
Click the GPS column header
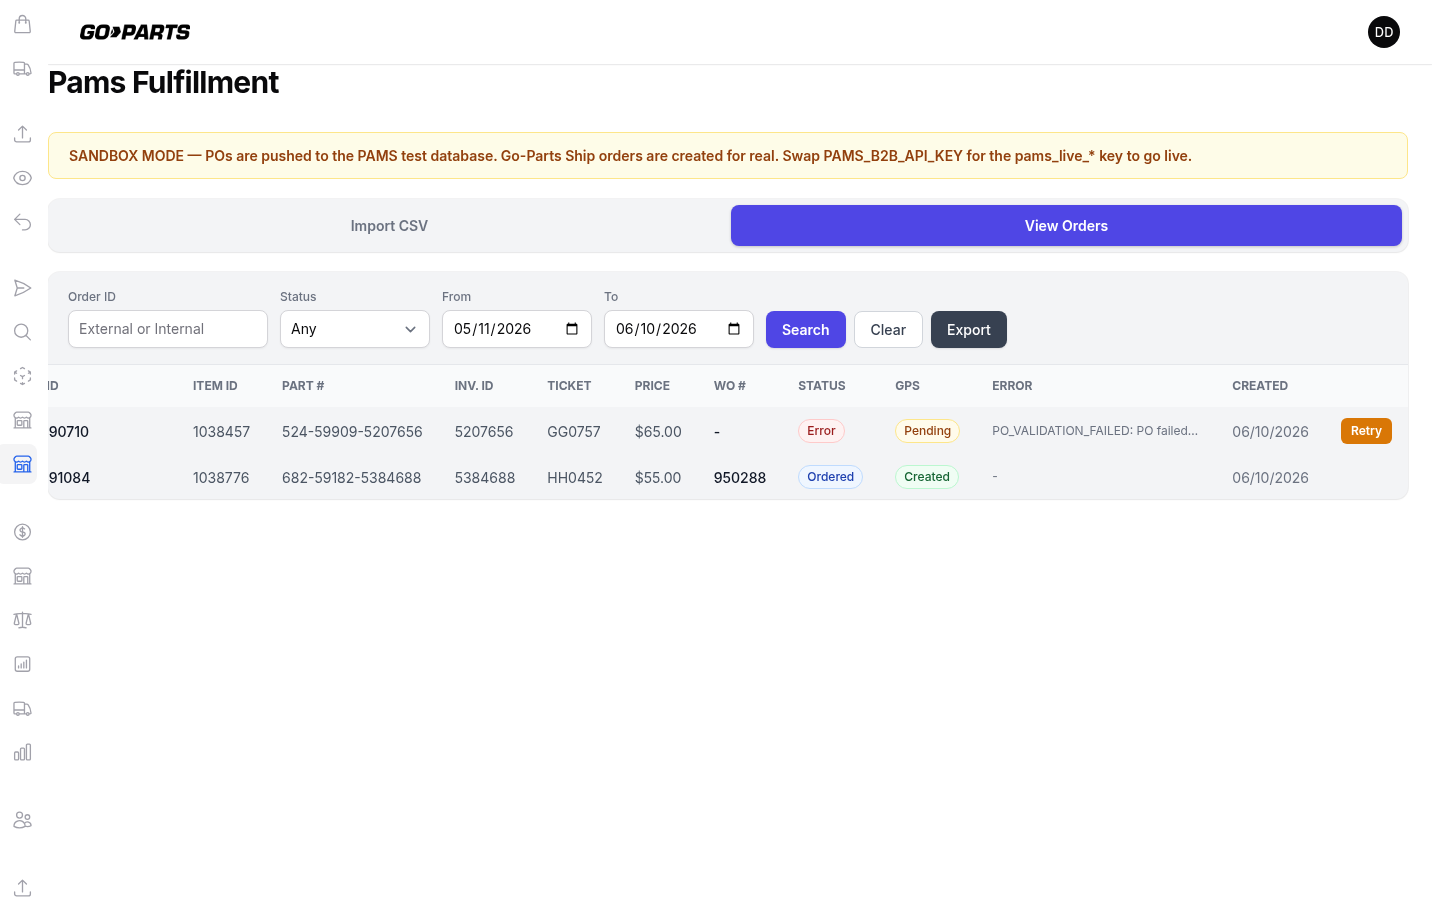click(x=907, y=386)
